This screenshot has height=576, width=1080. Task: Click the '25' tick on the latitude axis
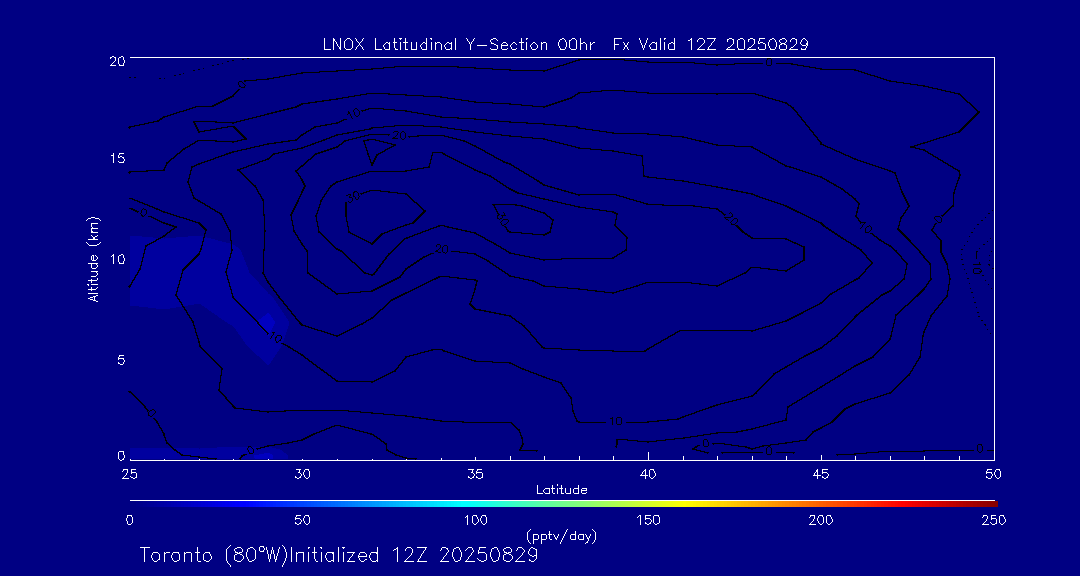click(129, 473)
